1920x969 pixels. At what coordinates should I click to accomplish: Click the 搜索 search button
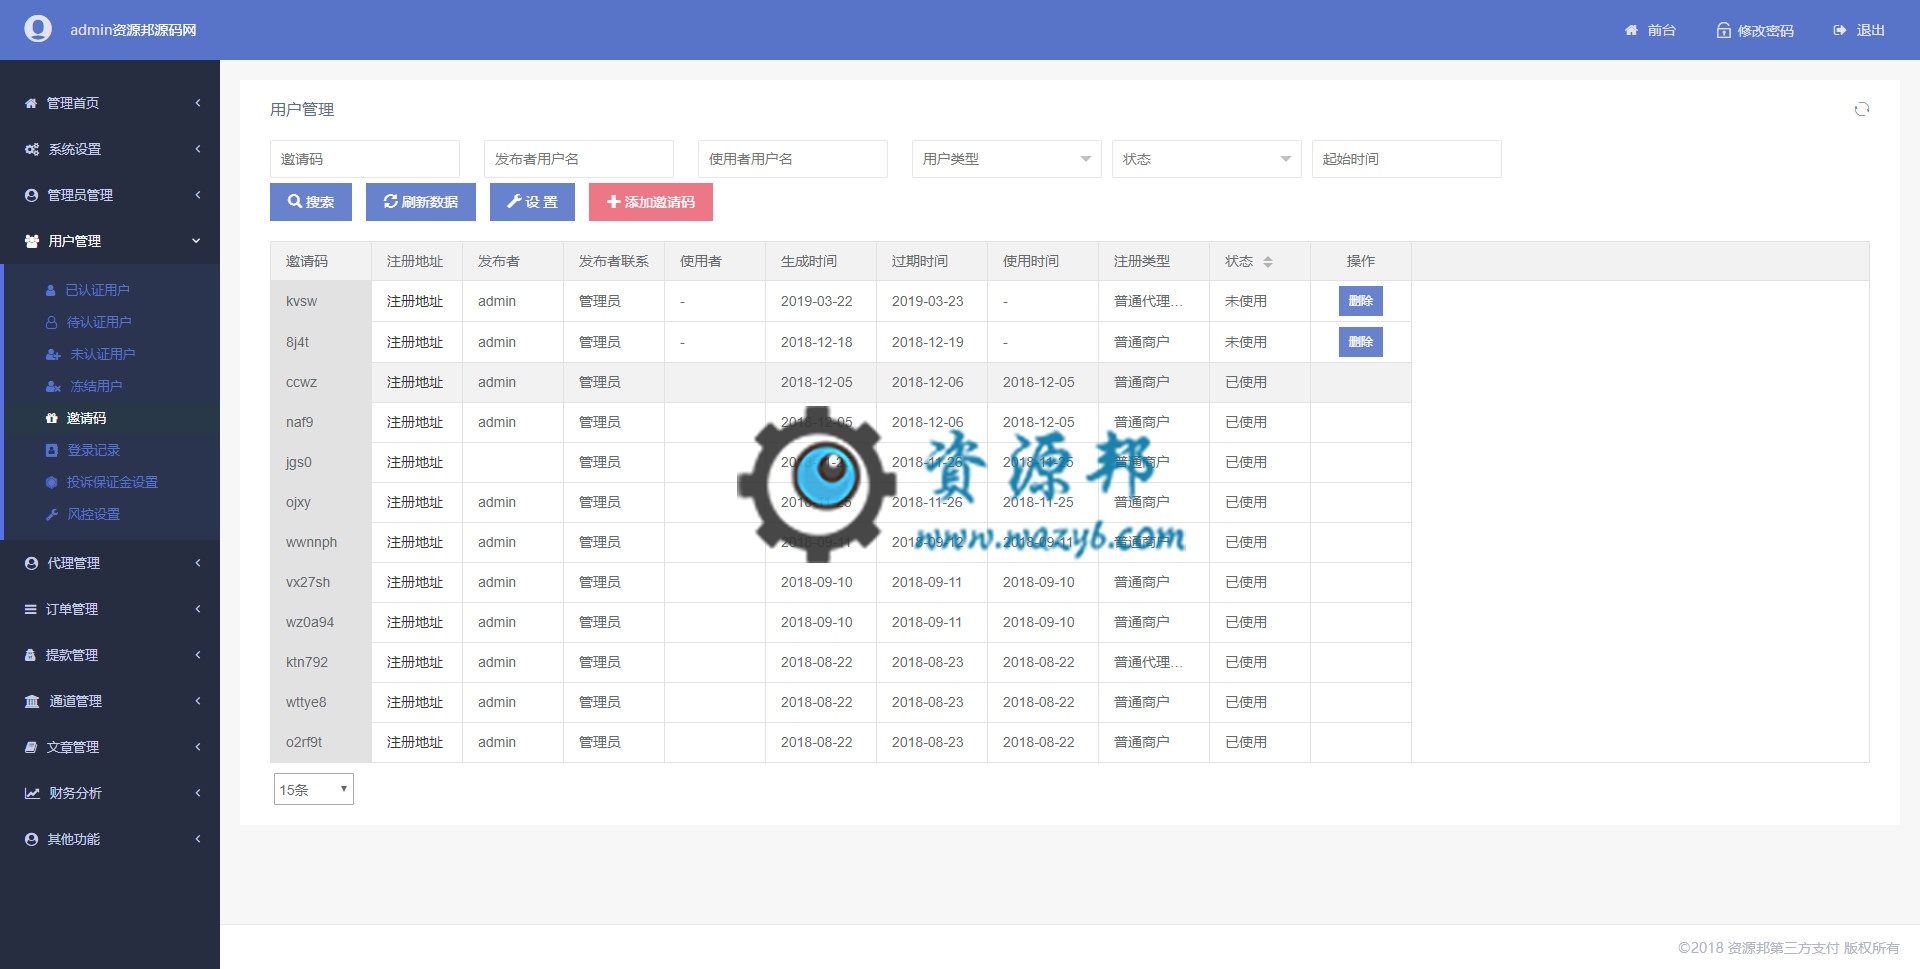(x=311, y=202)
